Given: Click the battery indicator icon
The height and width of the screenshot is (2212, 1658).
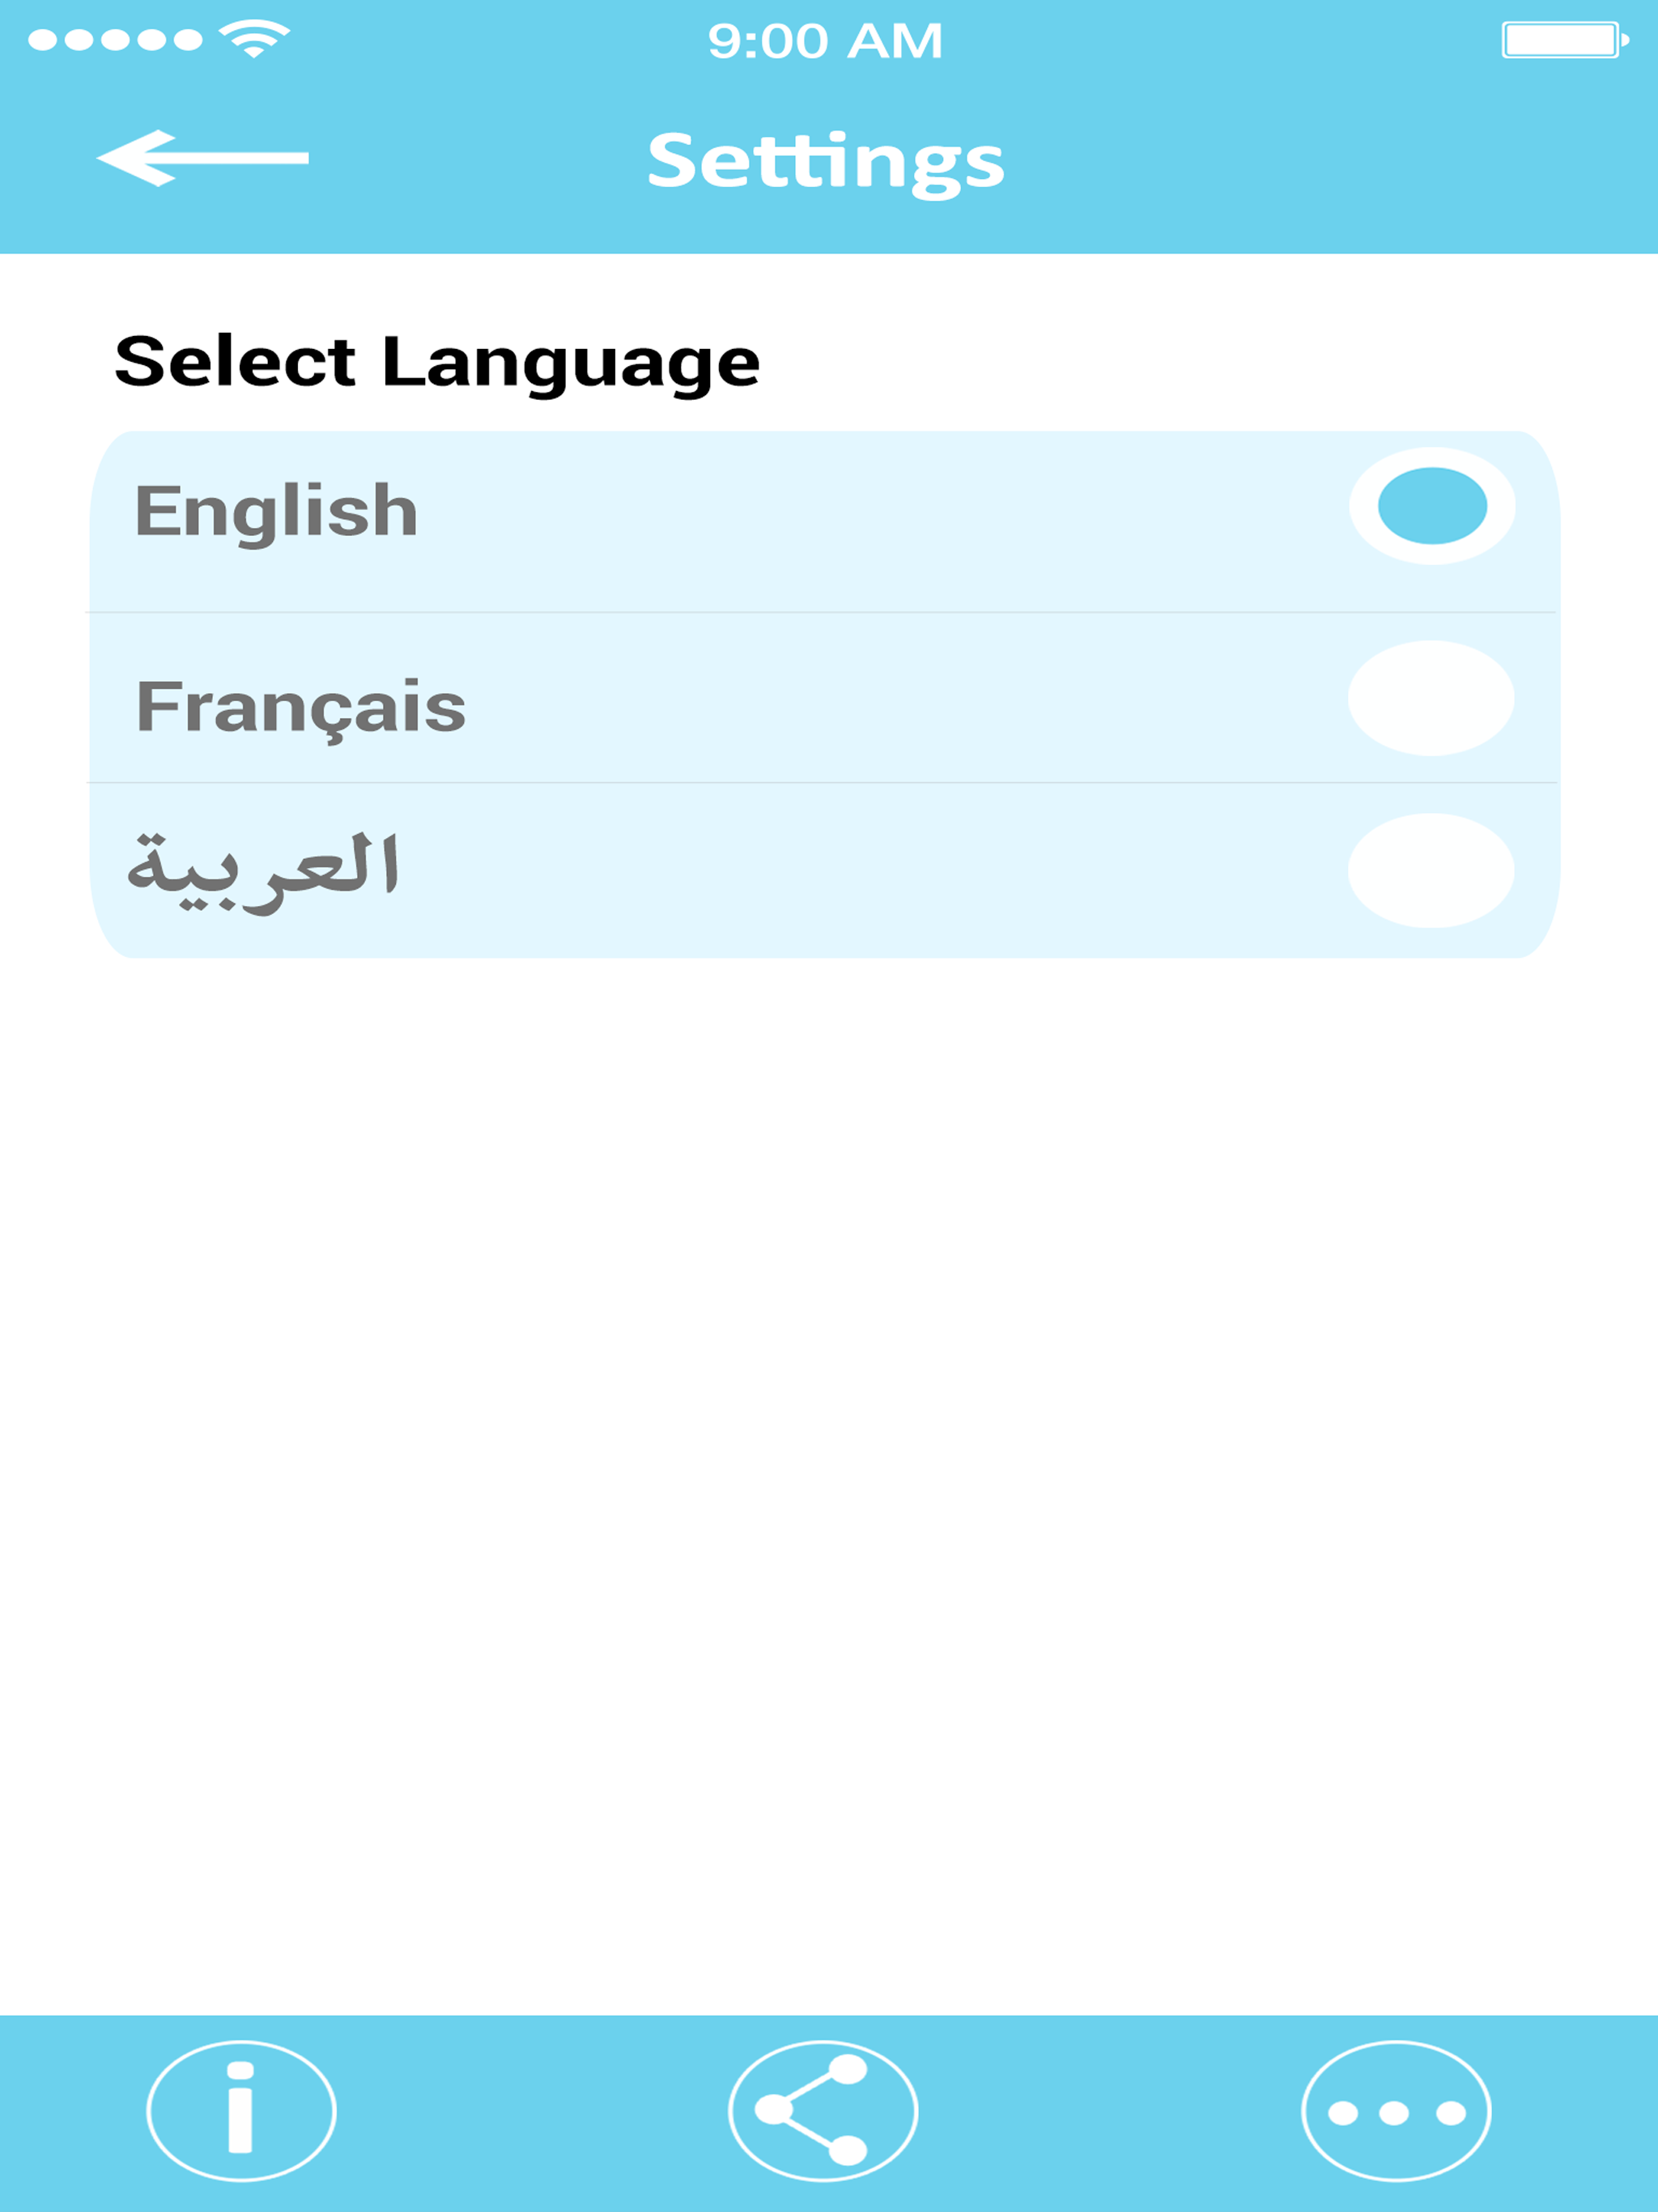Looking at the screenshot, I should 1564,40.
